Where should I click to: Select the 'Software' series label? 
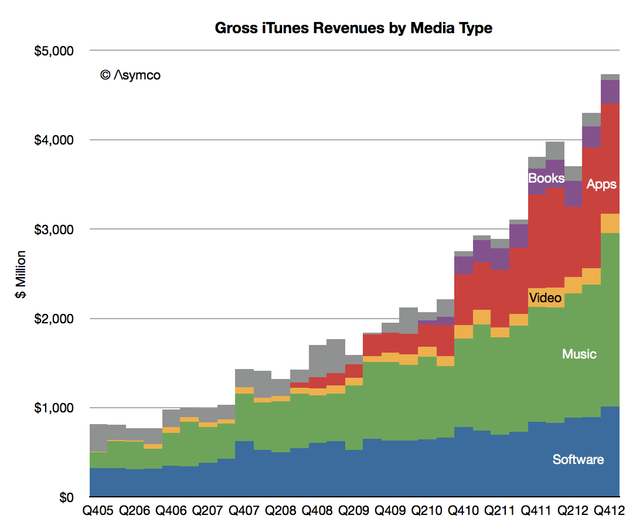(x=578, y=460)
